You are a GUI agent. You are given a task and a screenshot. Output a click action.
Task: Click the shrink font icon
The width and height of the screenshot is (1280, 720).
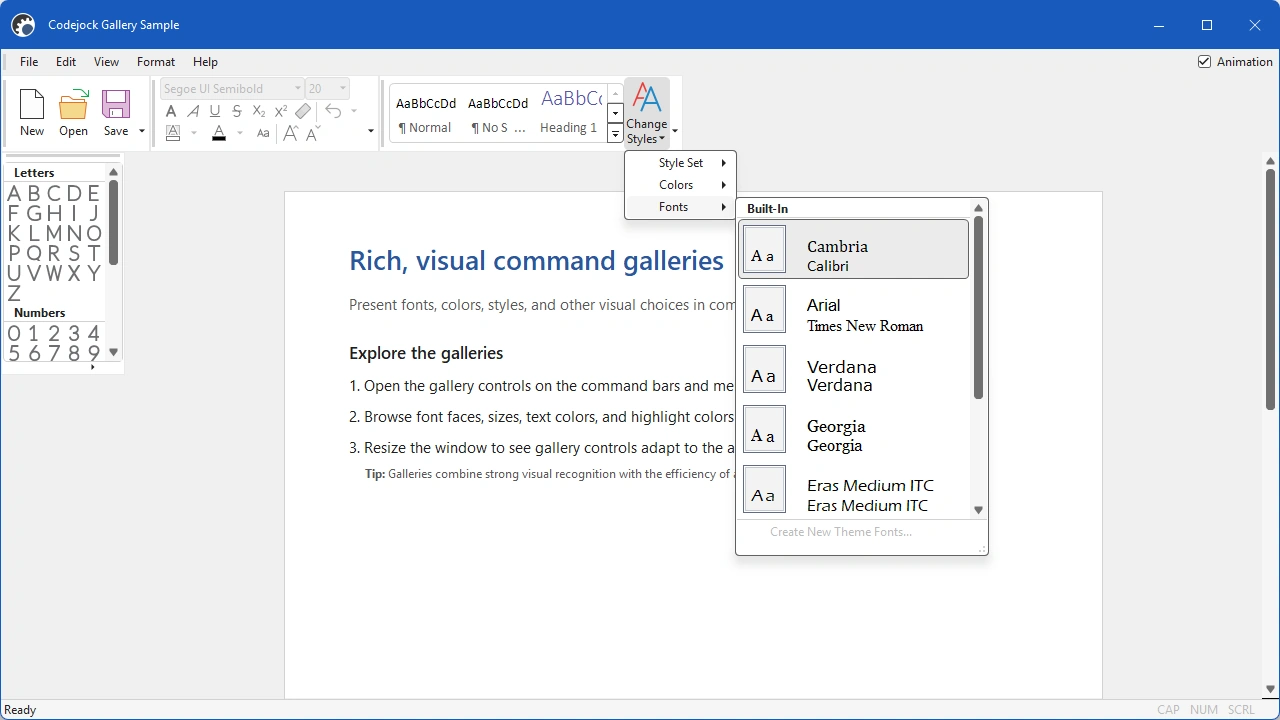tap(313, 133)
